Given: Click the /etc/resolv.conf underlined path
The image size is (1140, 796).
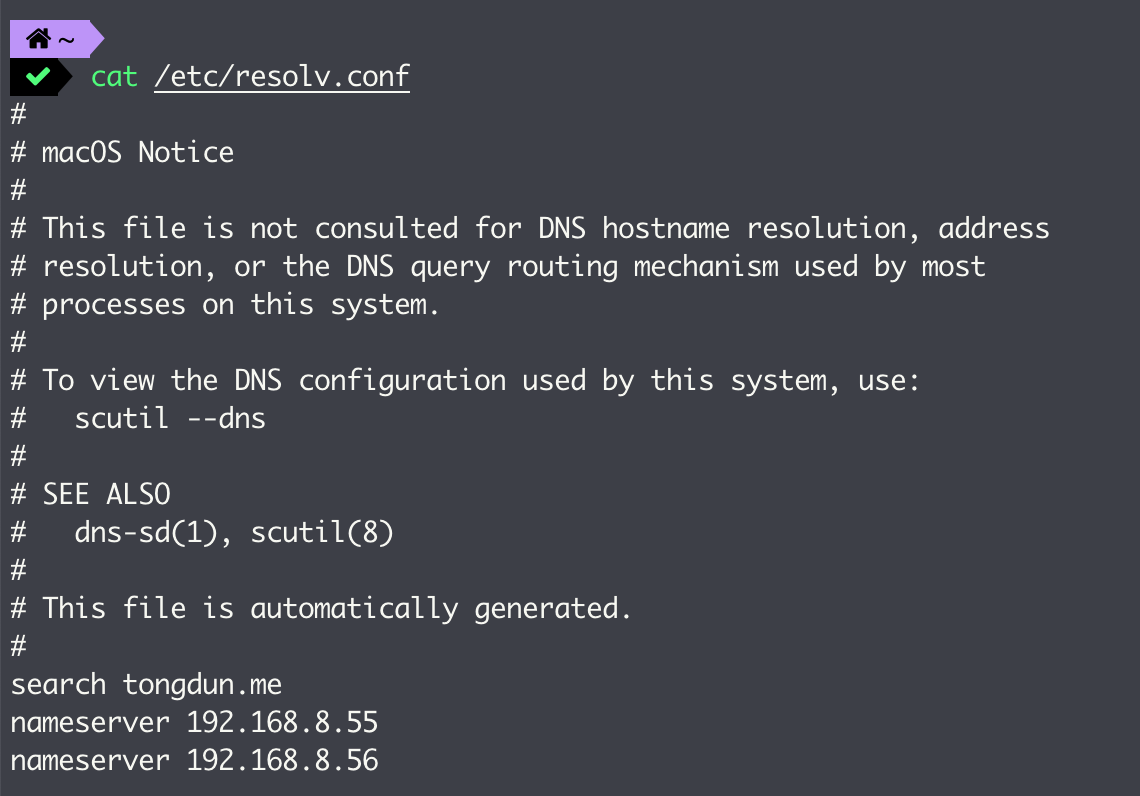Looking at the screenshot, I should pyautogui.click(x=282, y=76).
